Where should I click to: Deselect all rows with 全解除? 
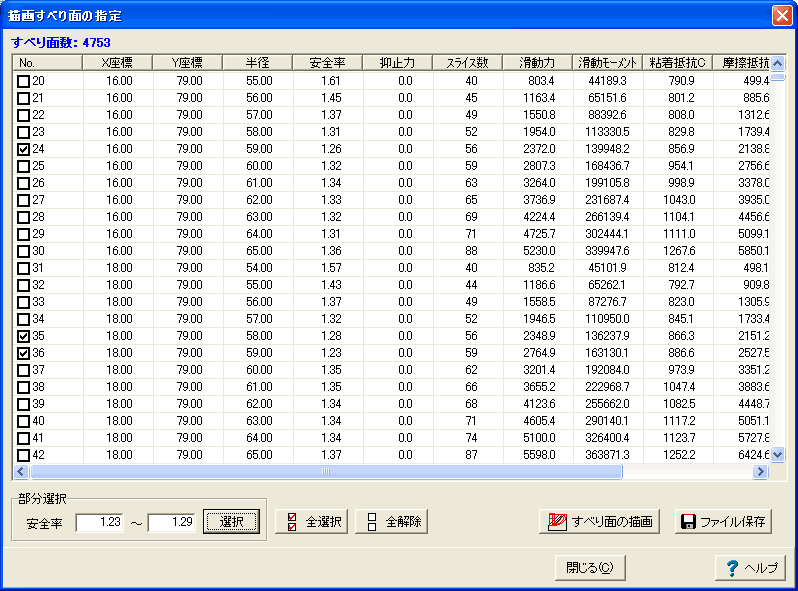(x=391, y=521)
